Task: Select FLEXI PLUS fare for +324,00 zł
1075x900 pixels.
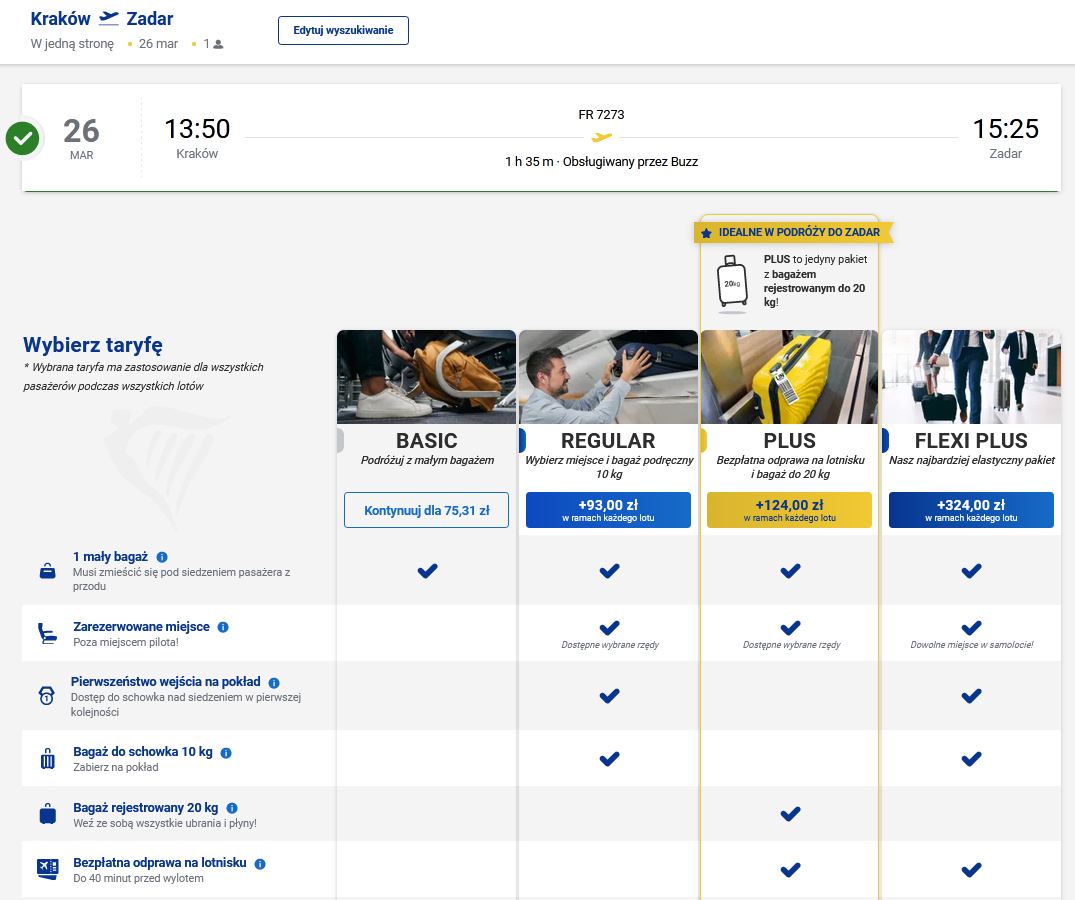Action: (971, 510)
